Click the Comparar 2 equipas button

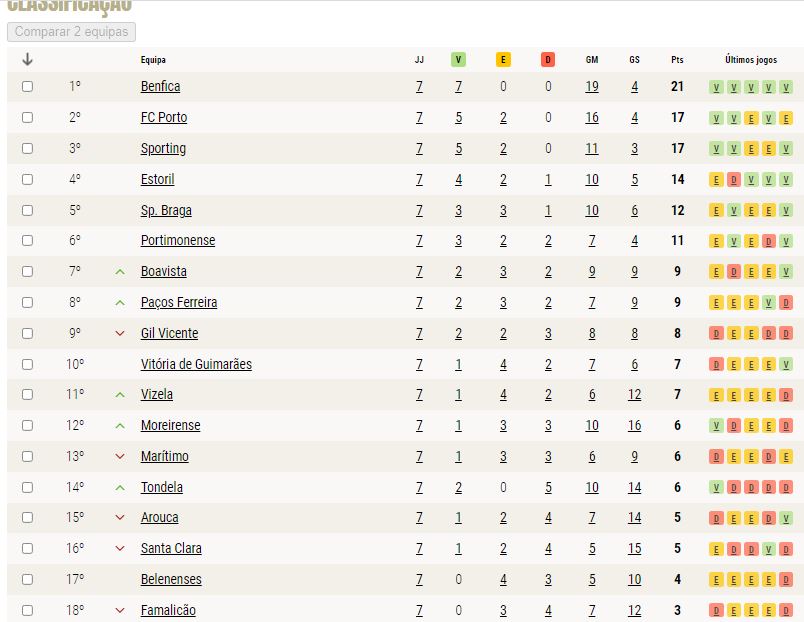(x=71, y=31)
